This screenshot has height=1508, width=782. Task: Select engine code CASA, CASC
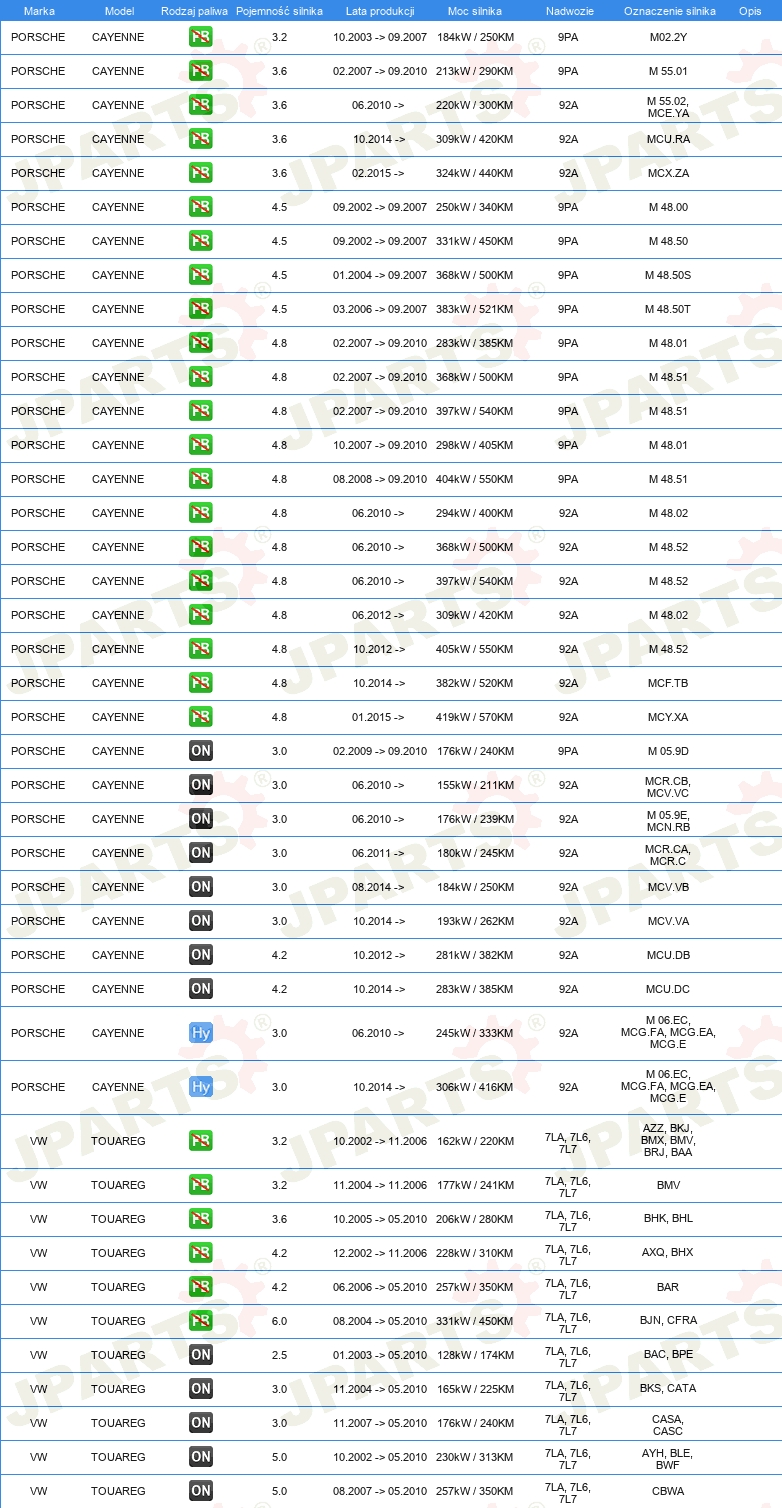668,1425
